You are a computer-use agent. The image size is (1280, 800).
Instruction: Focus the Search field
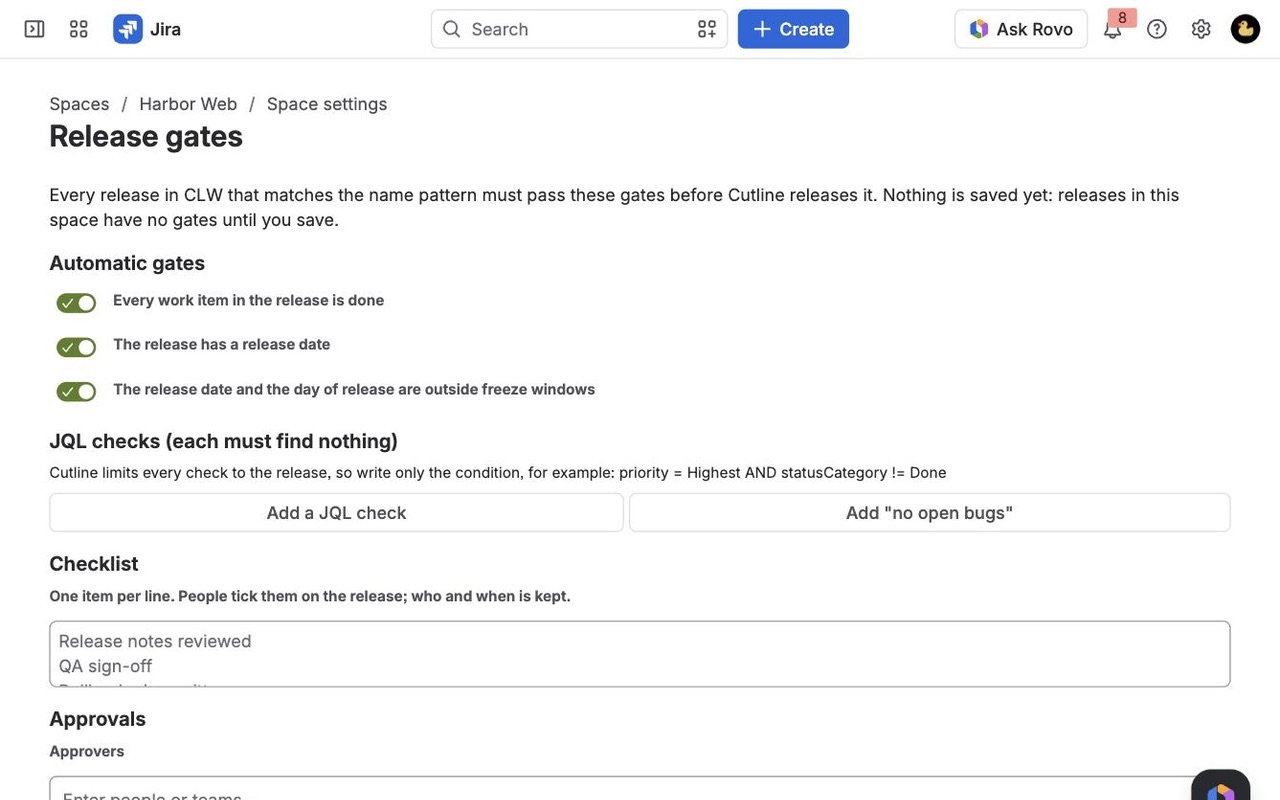pos(579,29)
